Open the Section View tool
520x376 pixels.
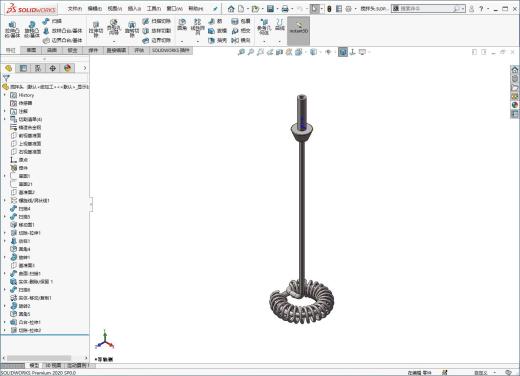point(279,52)
